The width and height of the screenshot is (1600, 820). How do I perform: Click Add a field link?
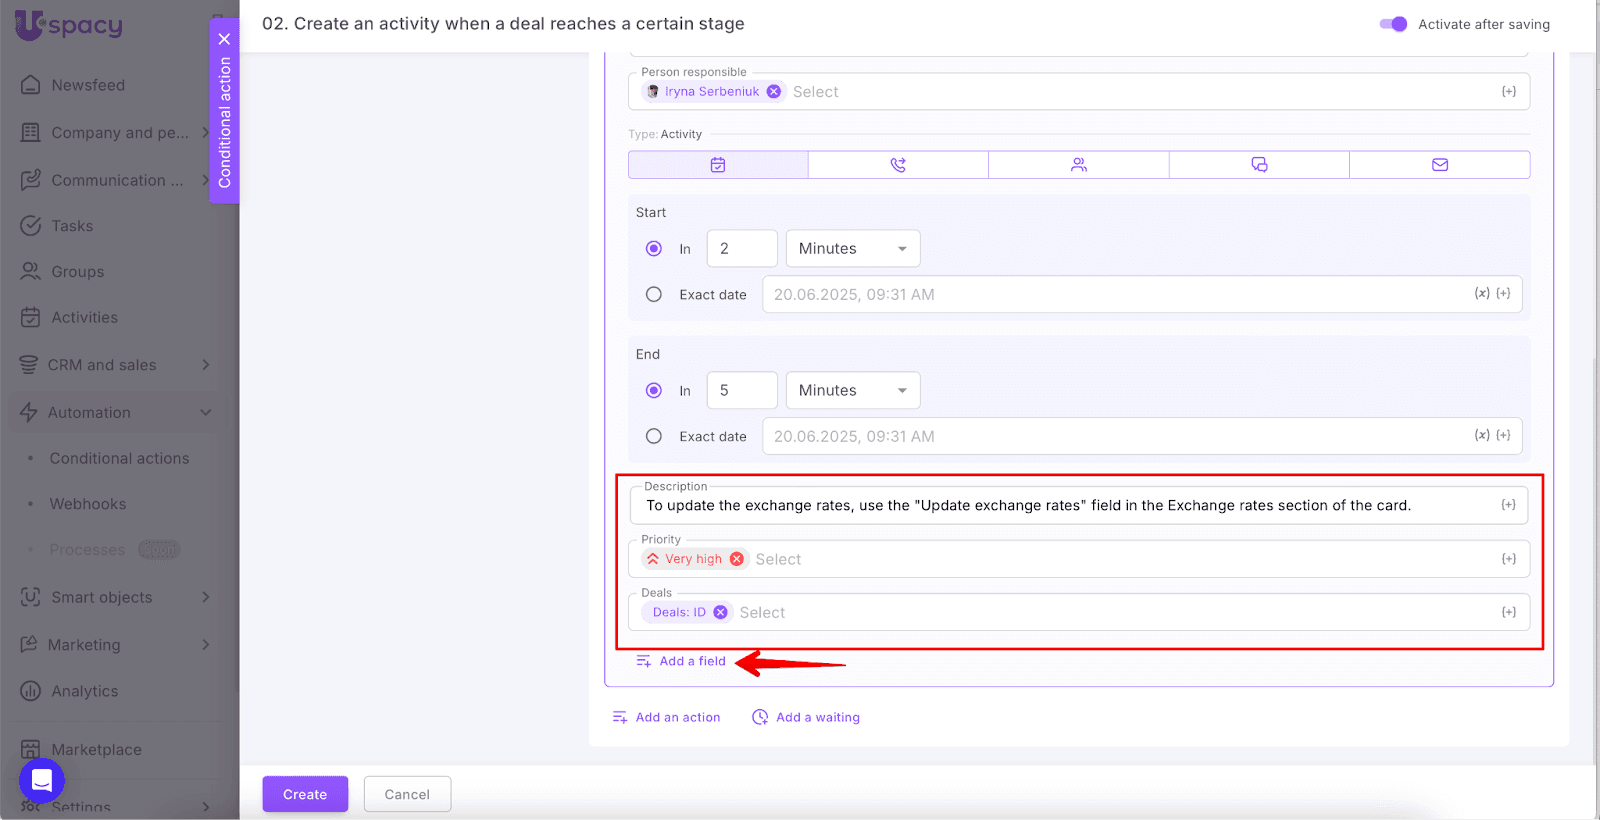692,661
